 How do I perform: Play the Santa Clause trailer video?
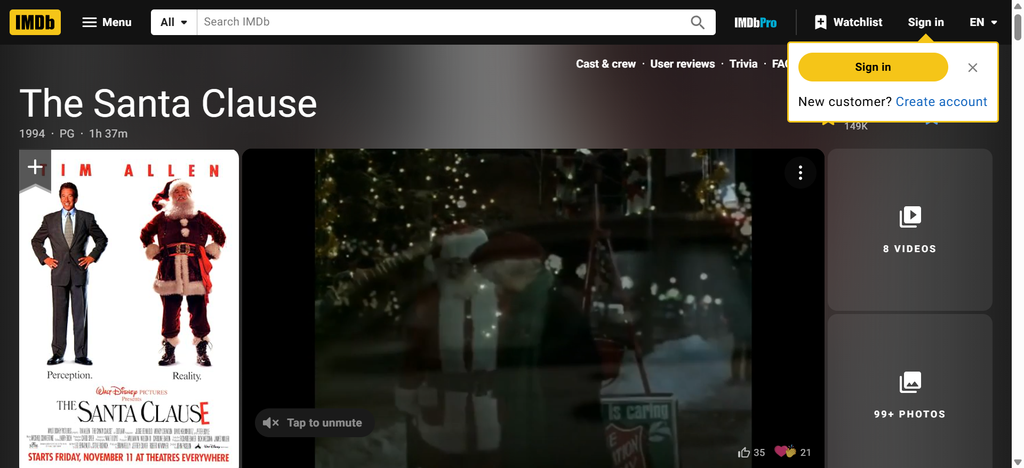click(x=533, y=308)
